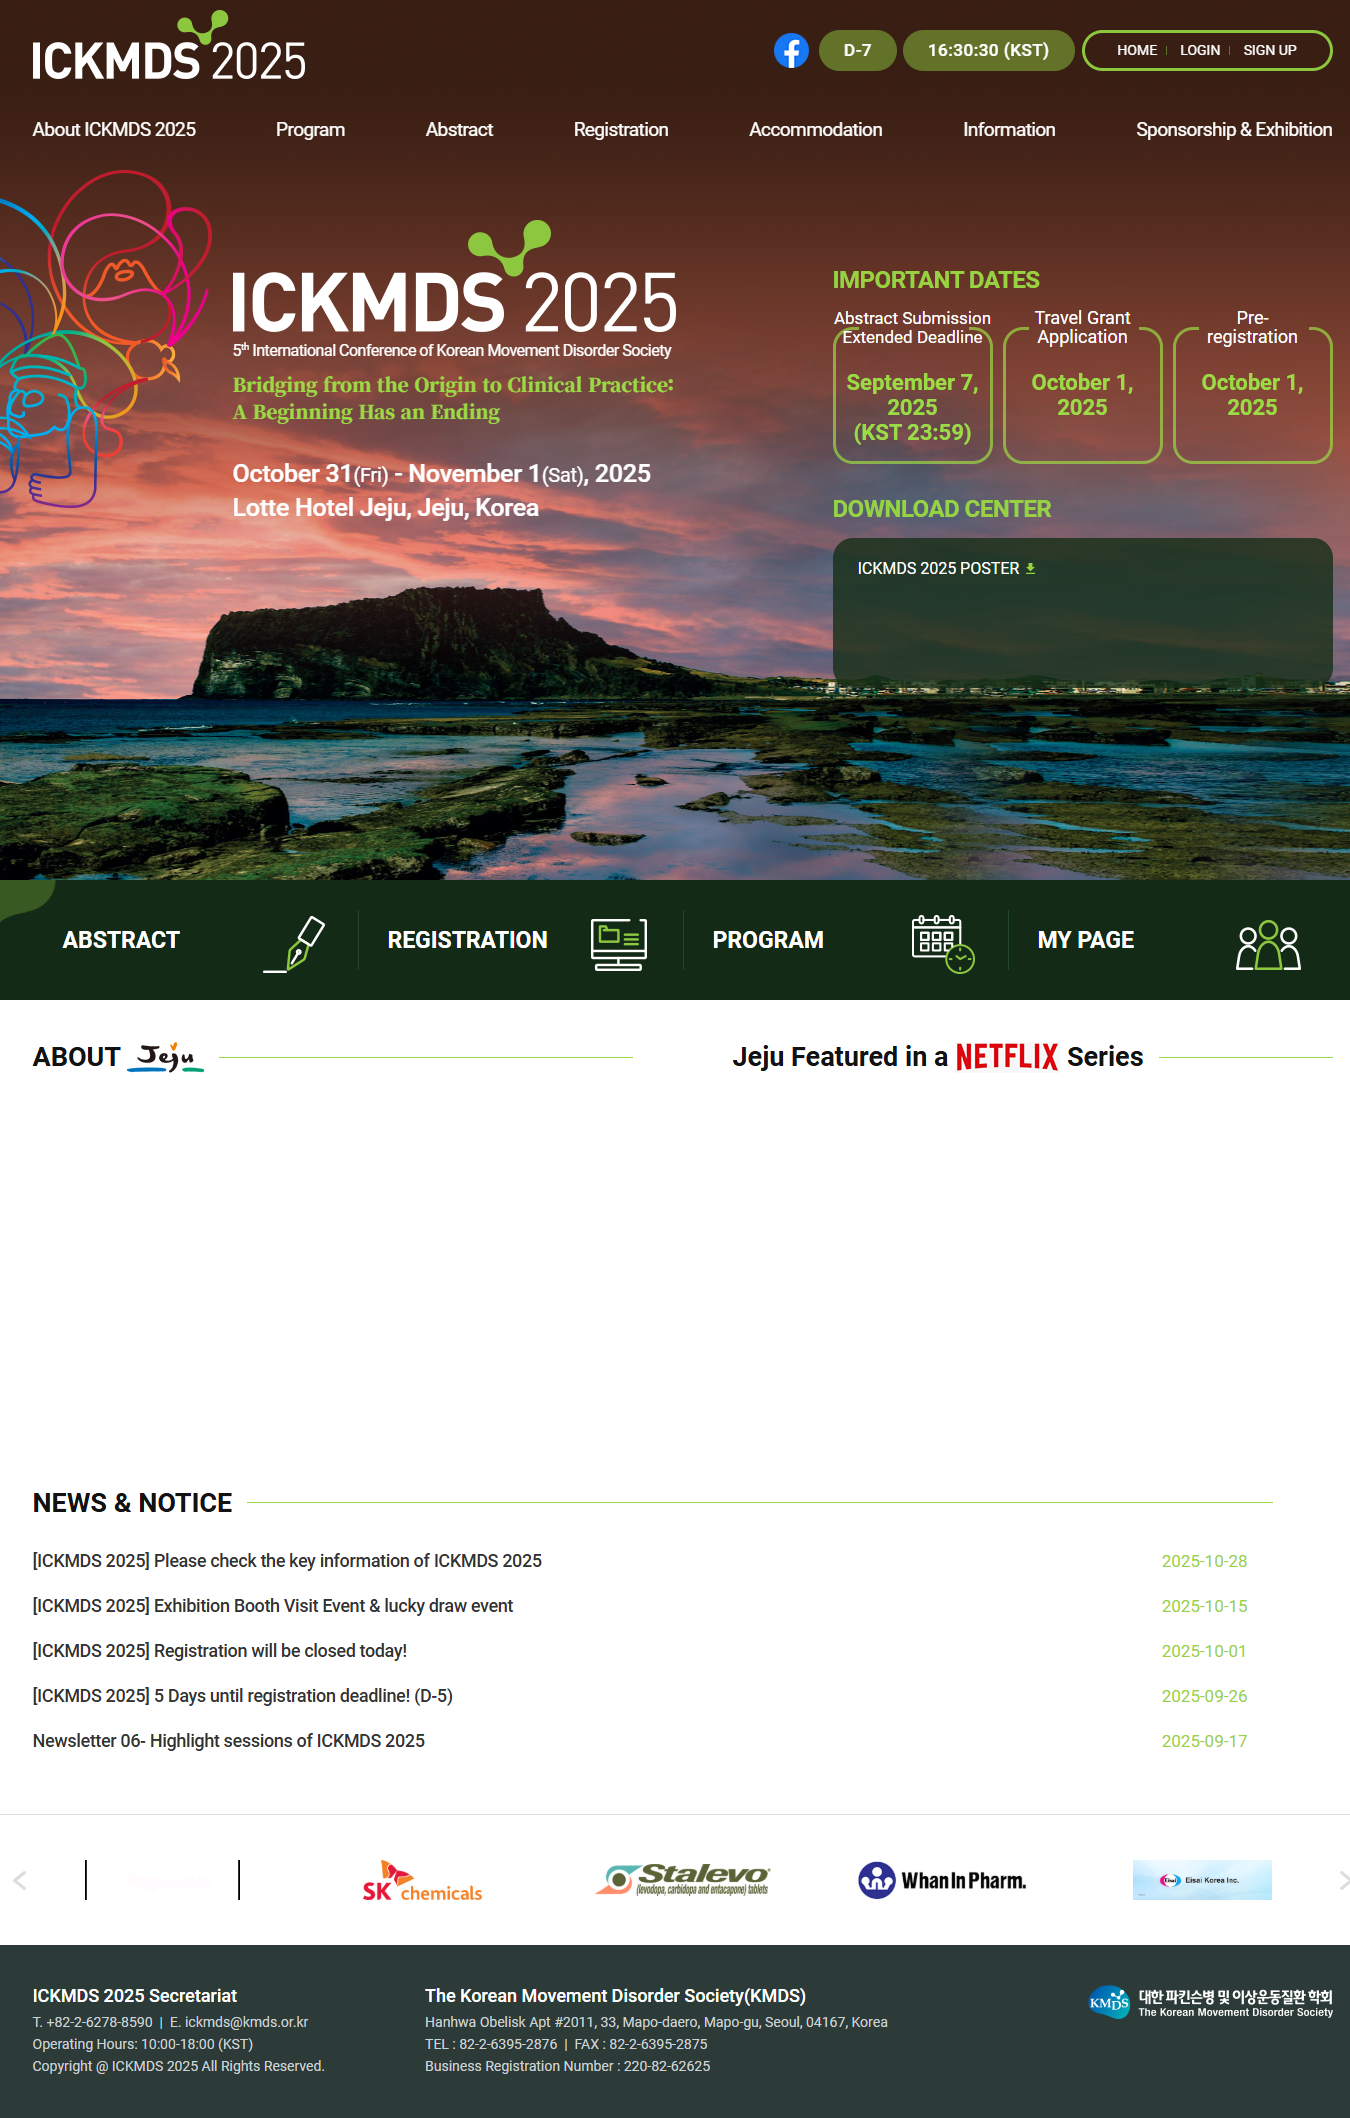Click the LOGIN link
This screenshot has width=1350, height=2118.
[x=1199, y=50]
